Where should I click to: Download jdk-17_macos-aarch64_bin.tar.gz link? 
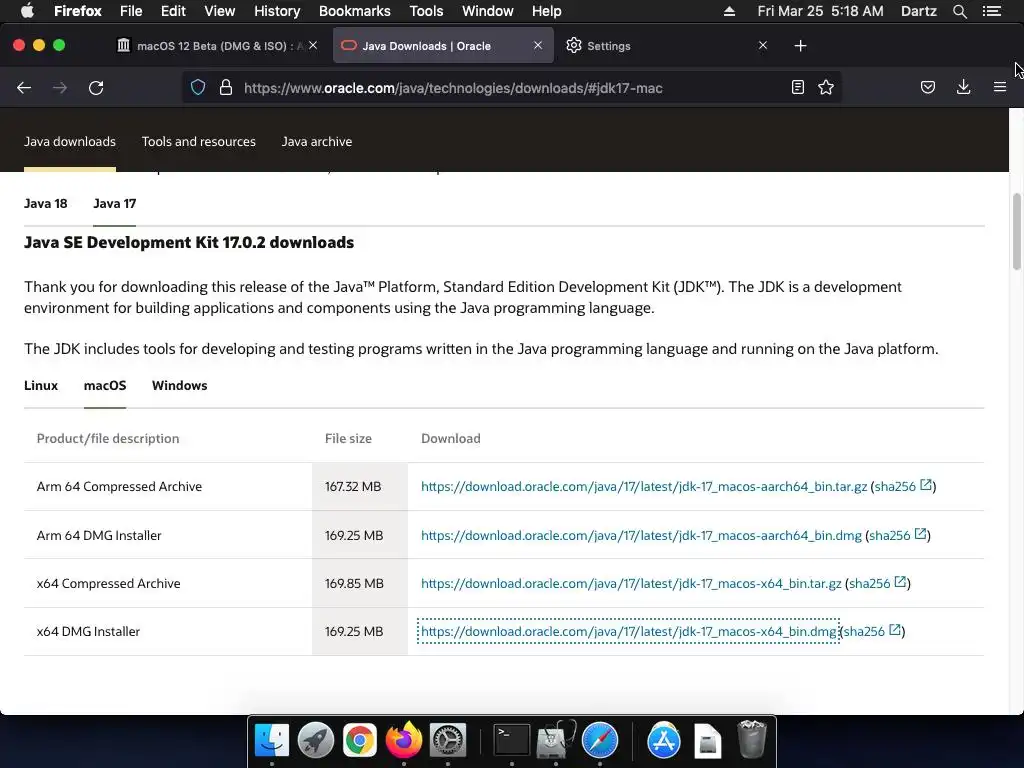tap(644, 486)
